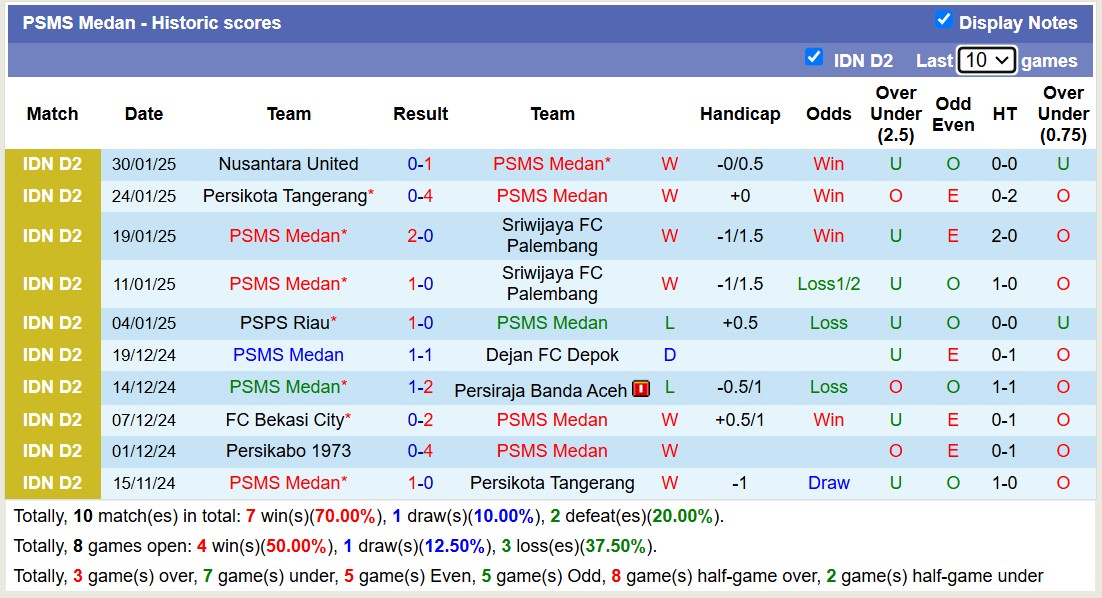
Task: Click the Handicap column header
Action: click(x=740, y=114)
